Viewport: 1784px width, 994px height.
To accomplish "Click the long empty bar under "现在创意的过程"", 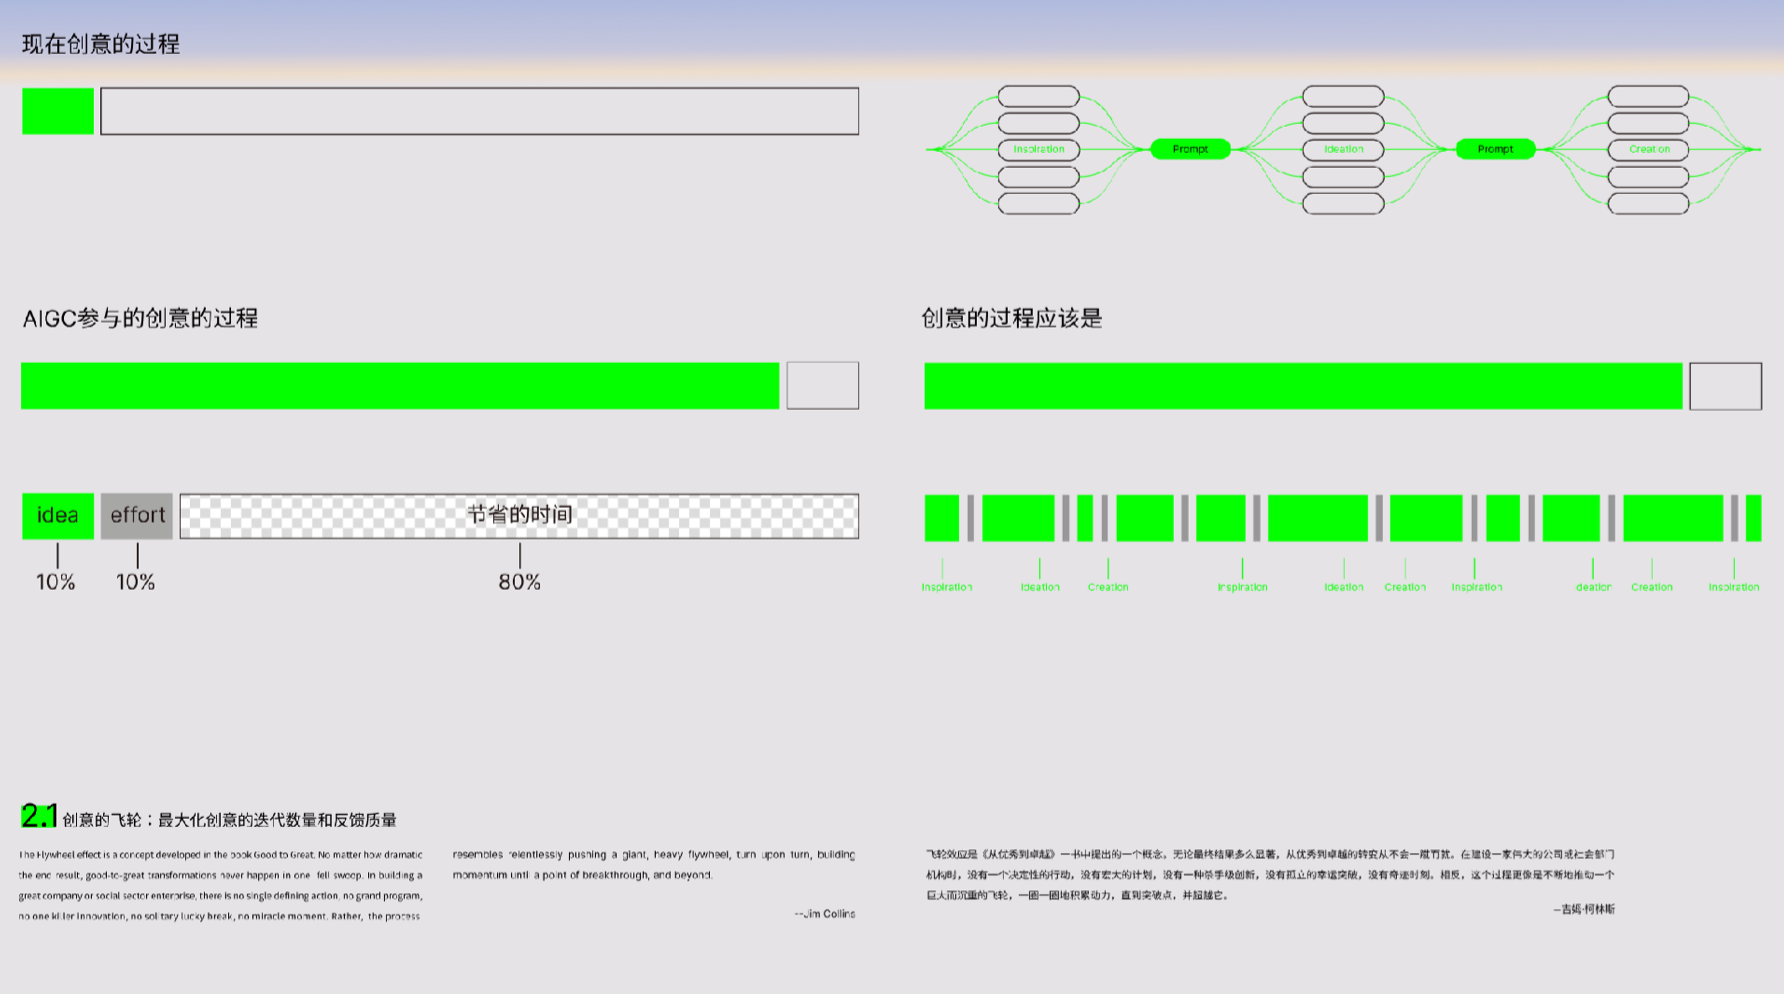I will 479,111.
